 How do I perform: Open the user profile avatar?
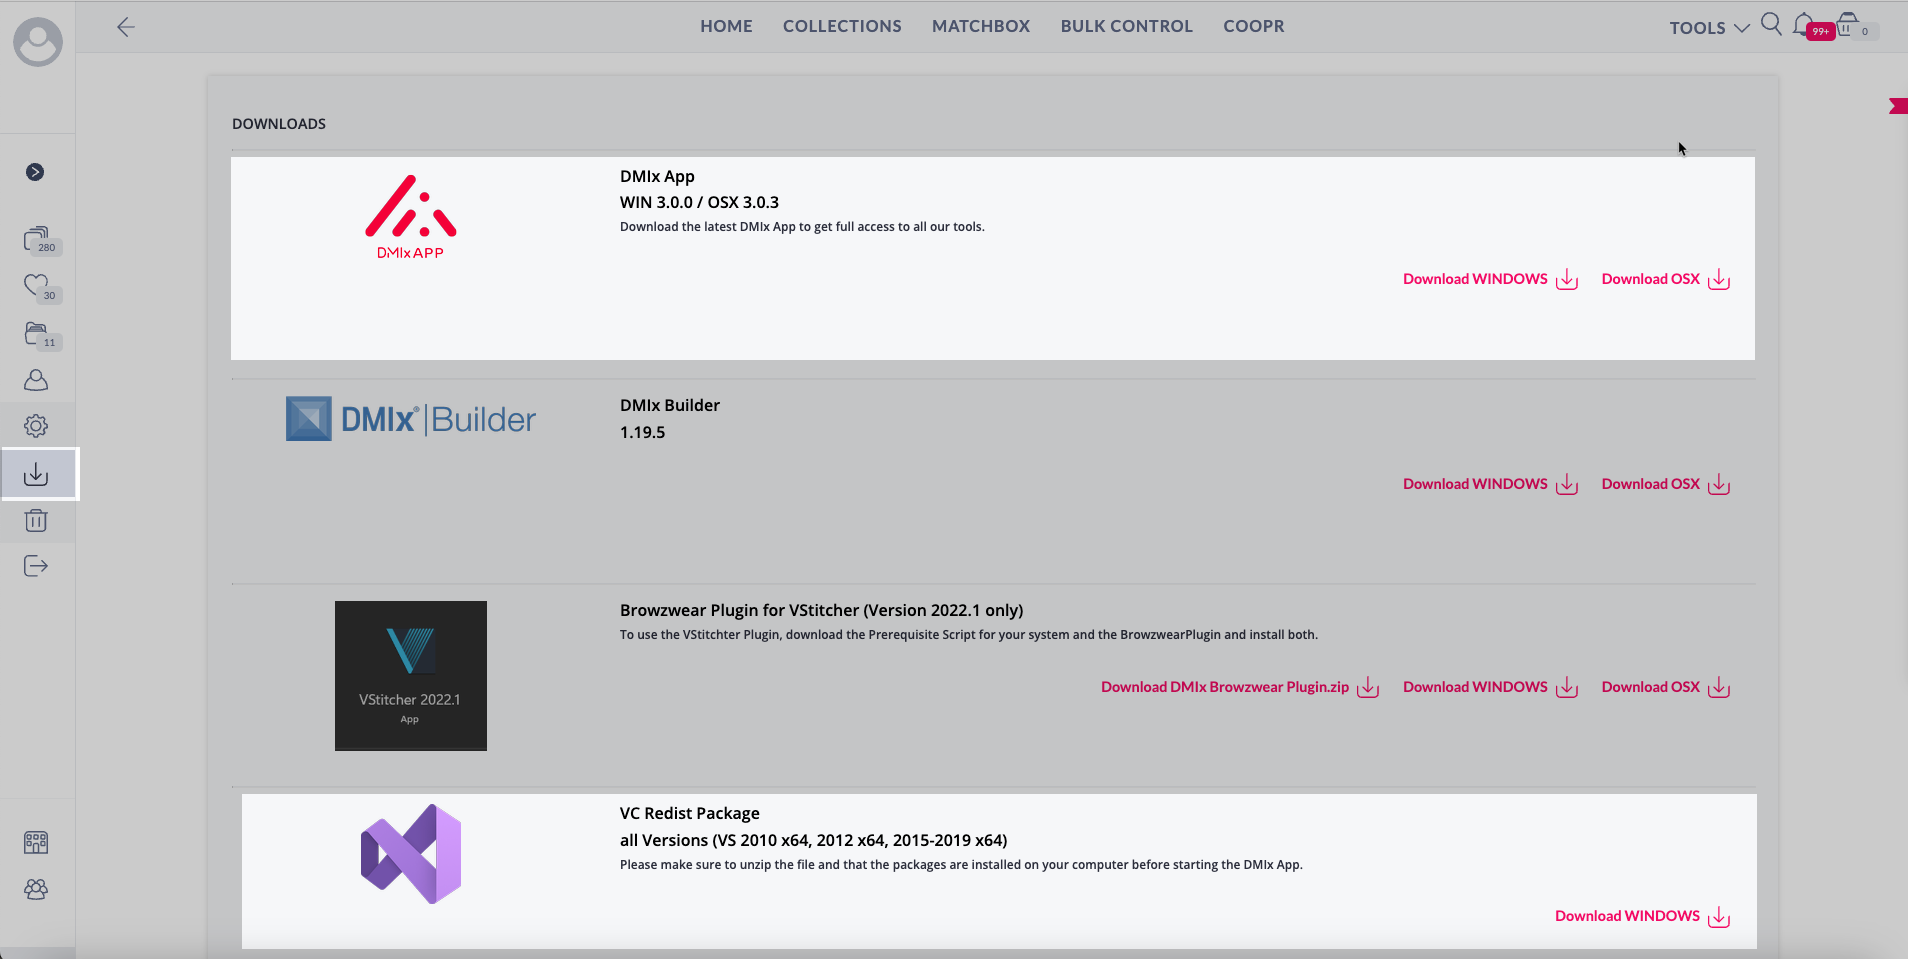click(38, 42)
